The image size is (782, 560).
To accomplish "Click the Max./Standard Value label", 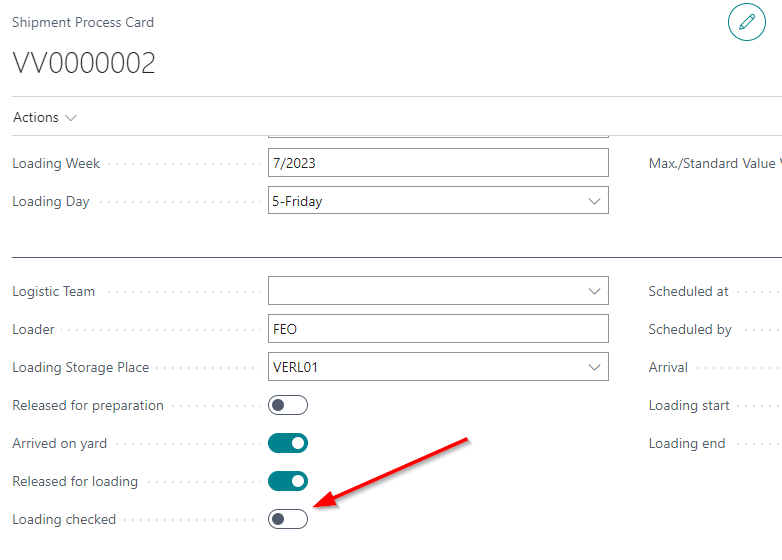I will [712, 163].
